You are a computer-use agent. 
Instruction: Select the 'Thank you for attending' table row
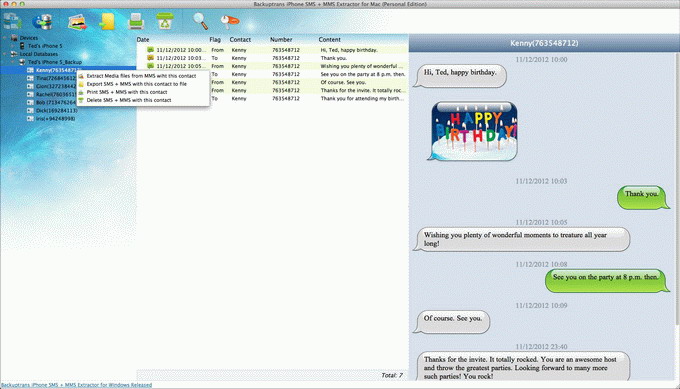click(x=309, y=98)
